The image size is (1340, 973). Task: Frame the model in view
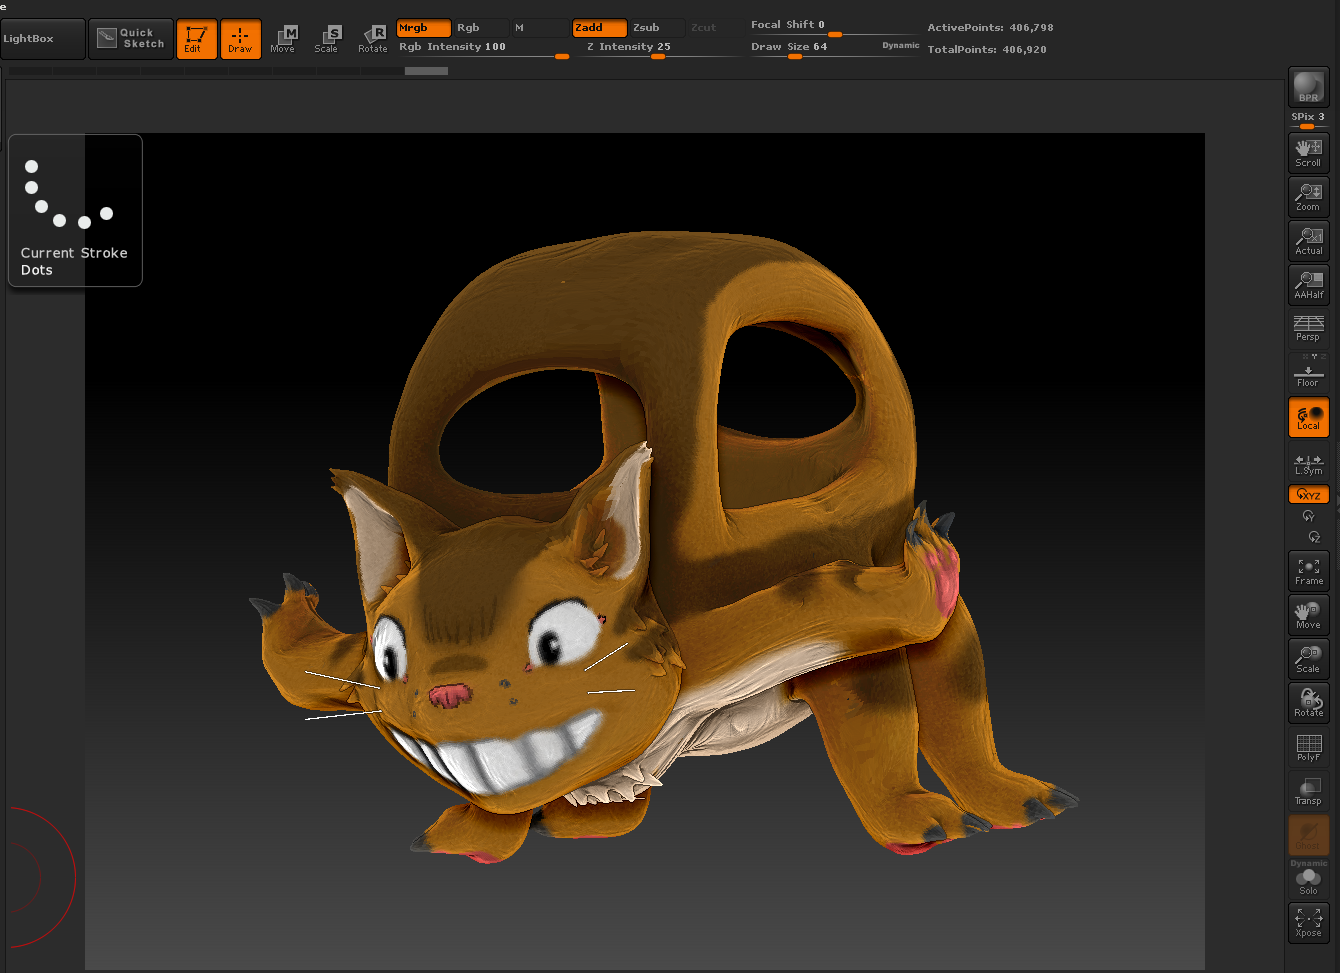coord(1308,571)
